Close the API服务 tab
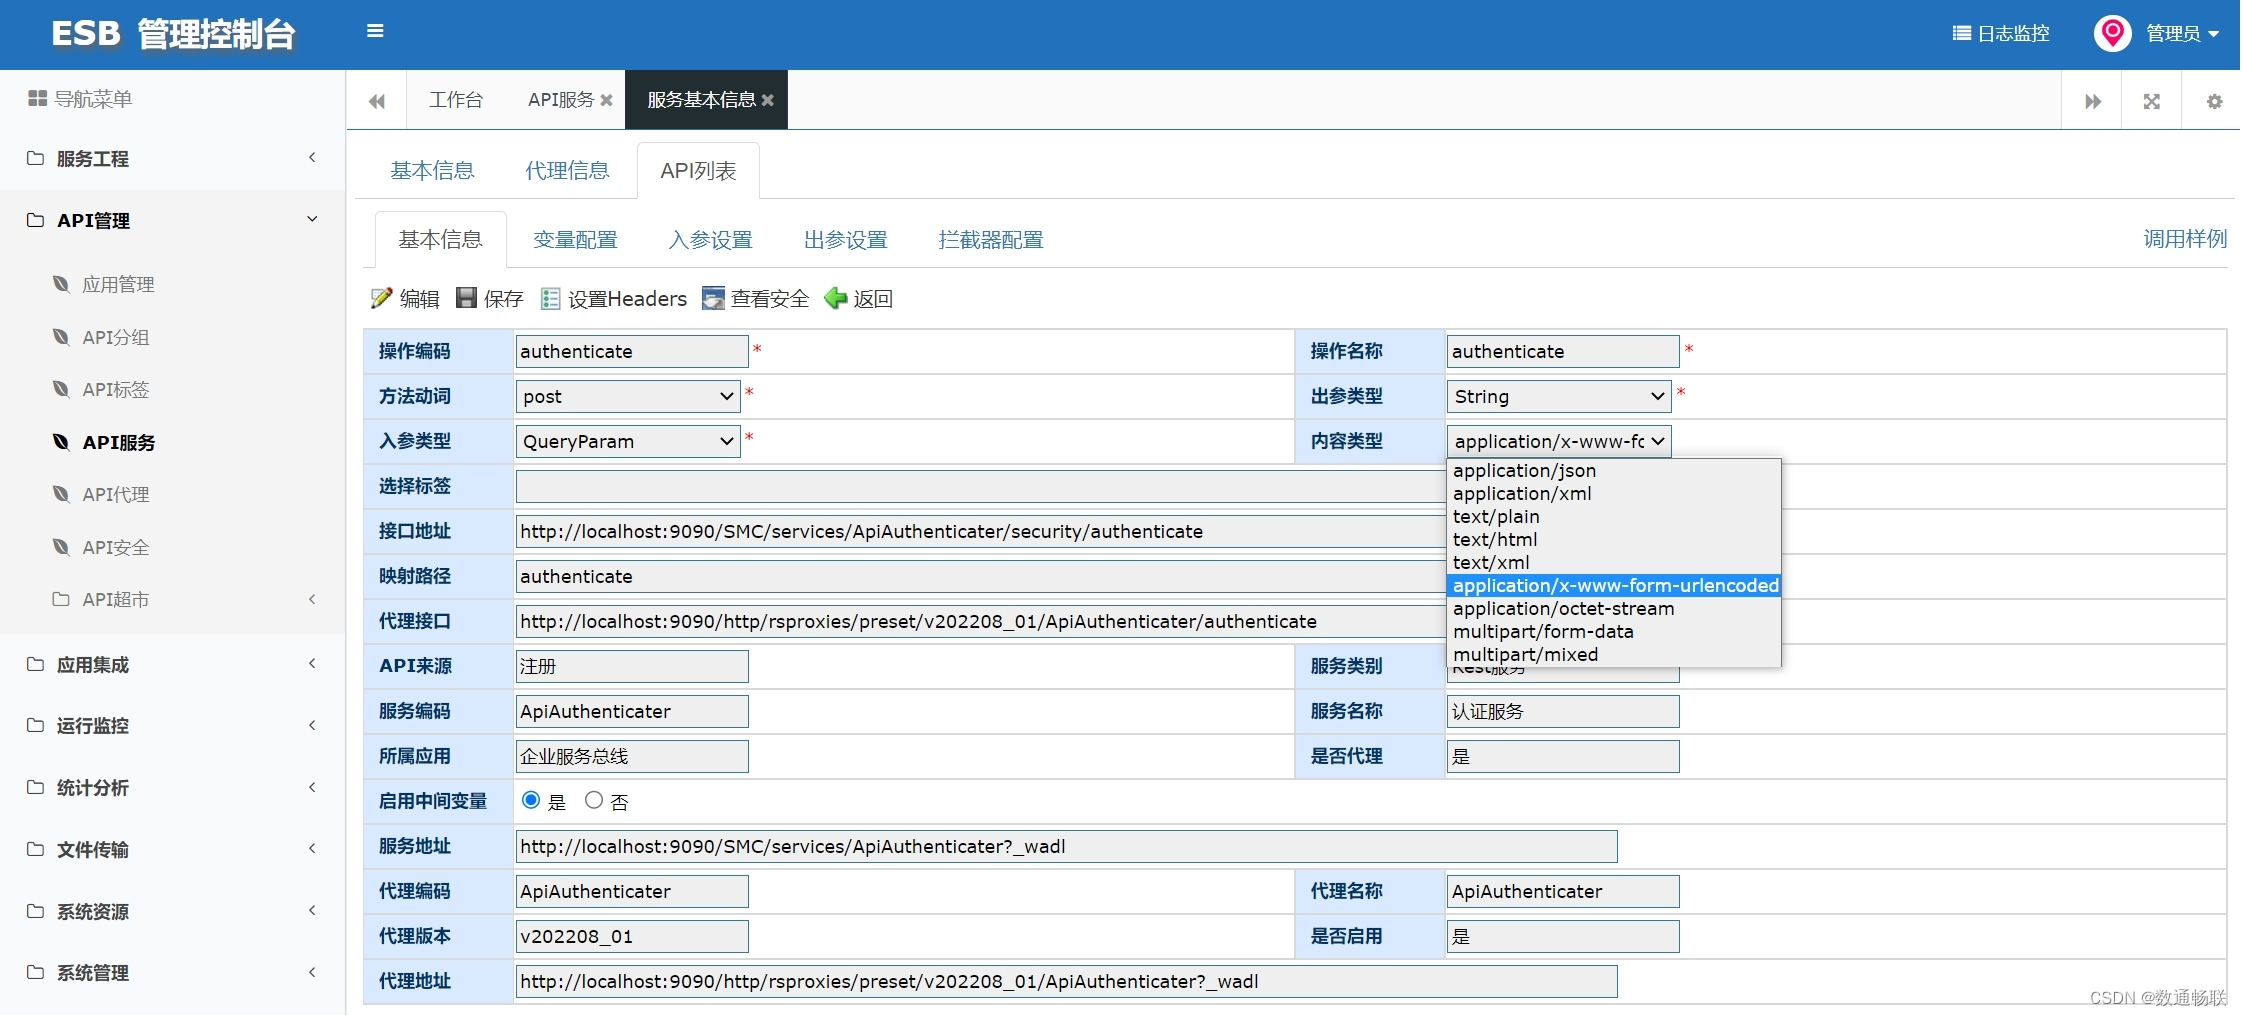This screenshot has width=2242, height=1016. (606, 100)
